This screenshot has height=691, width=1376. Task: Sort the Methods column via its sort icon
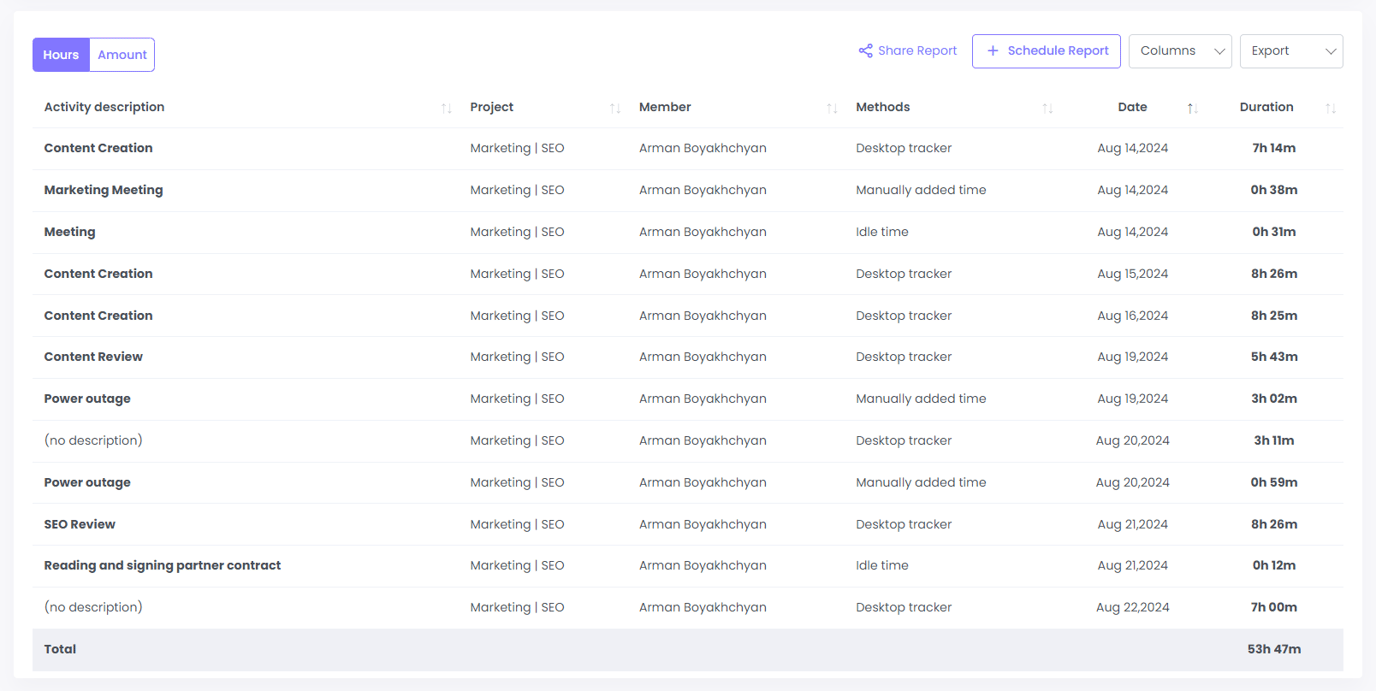(x=1048, y=107)
